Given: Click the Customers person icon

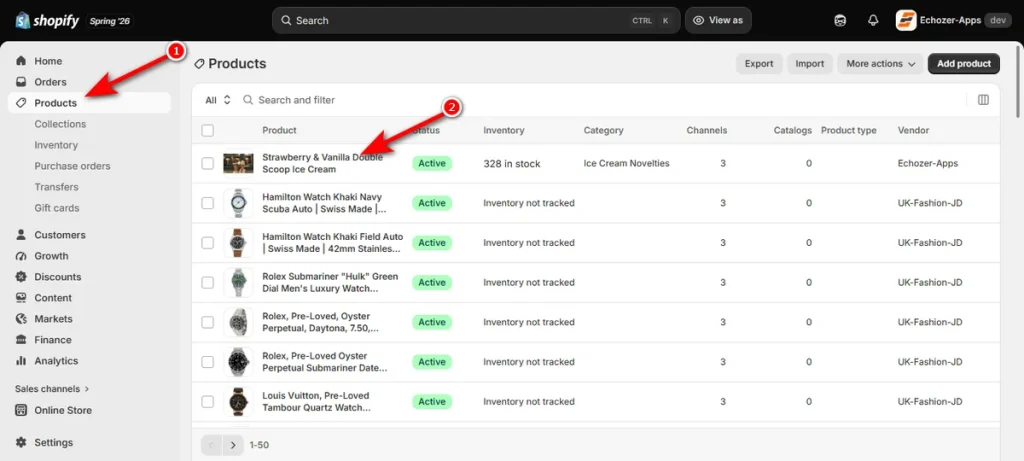Looking at the screenshot, I should [x=22, y=234].
